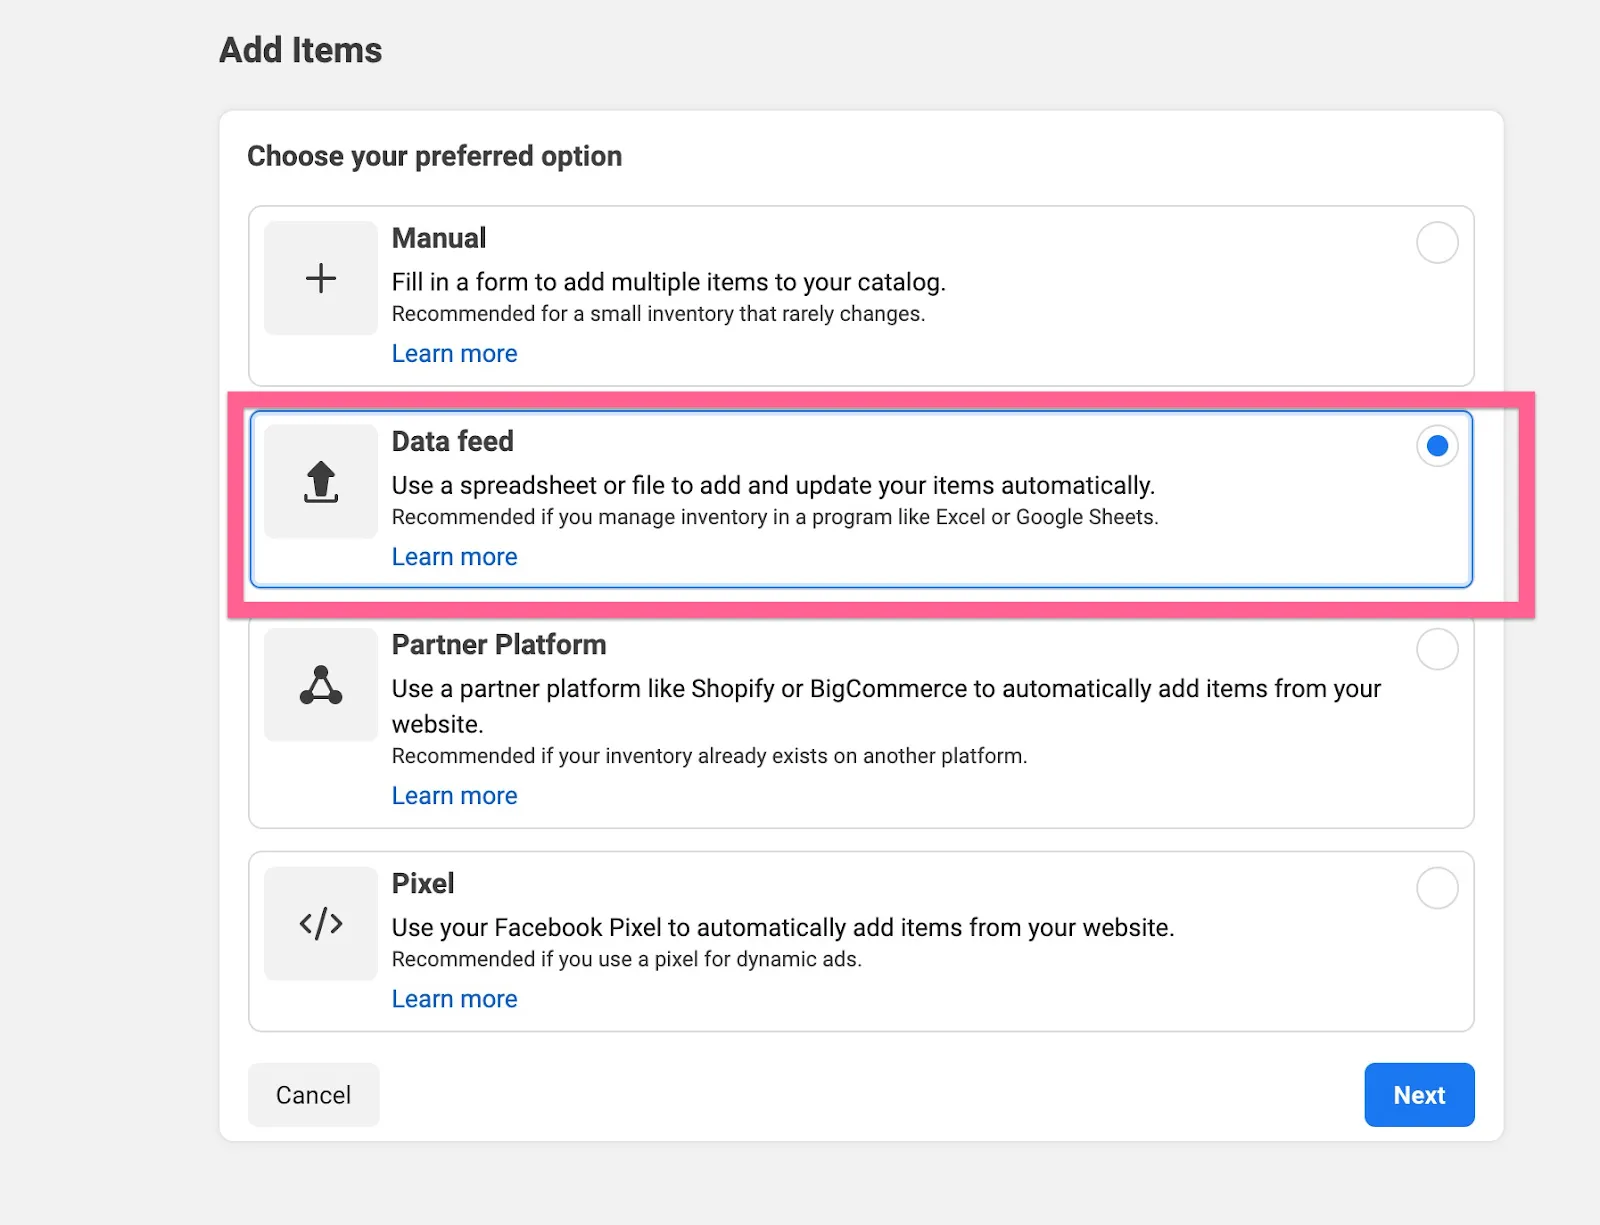Open Learn more under Partner Platform
The image size is (1600, 1225).
454,796
